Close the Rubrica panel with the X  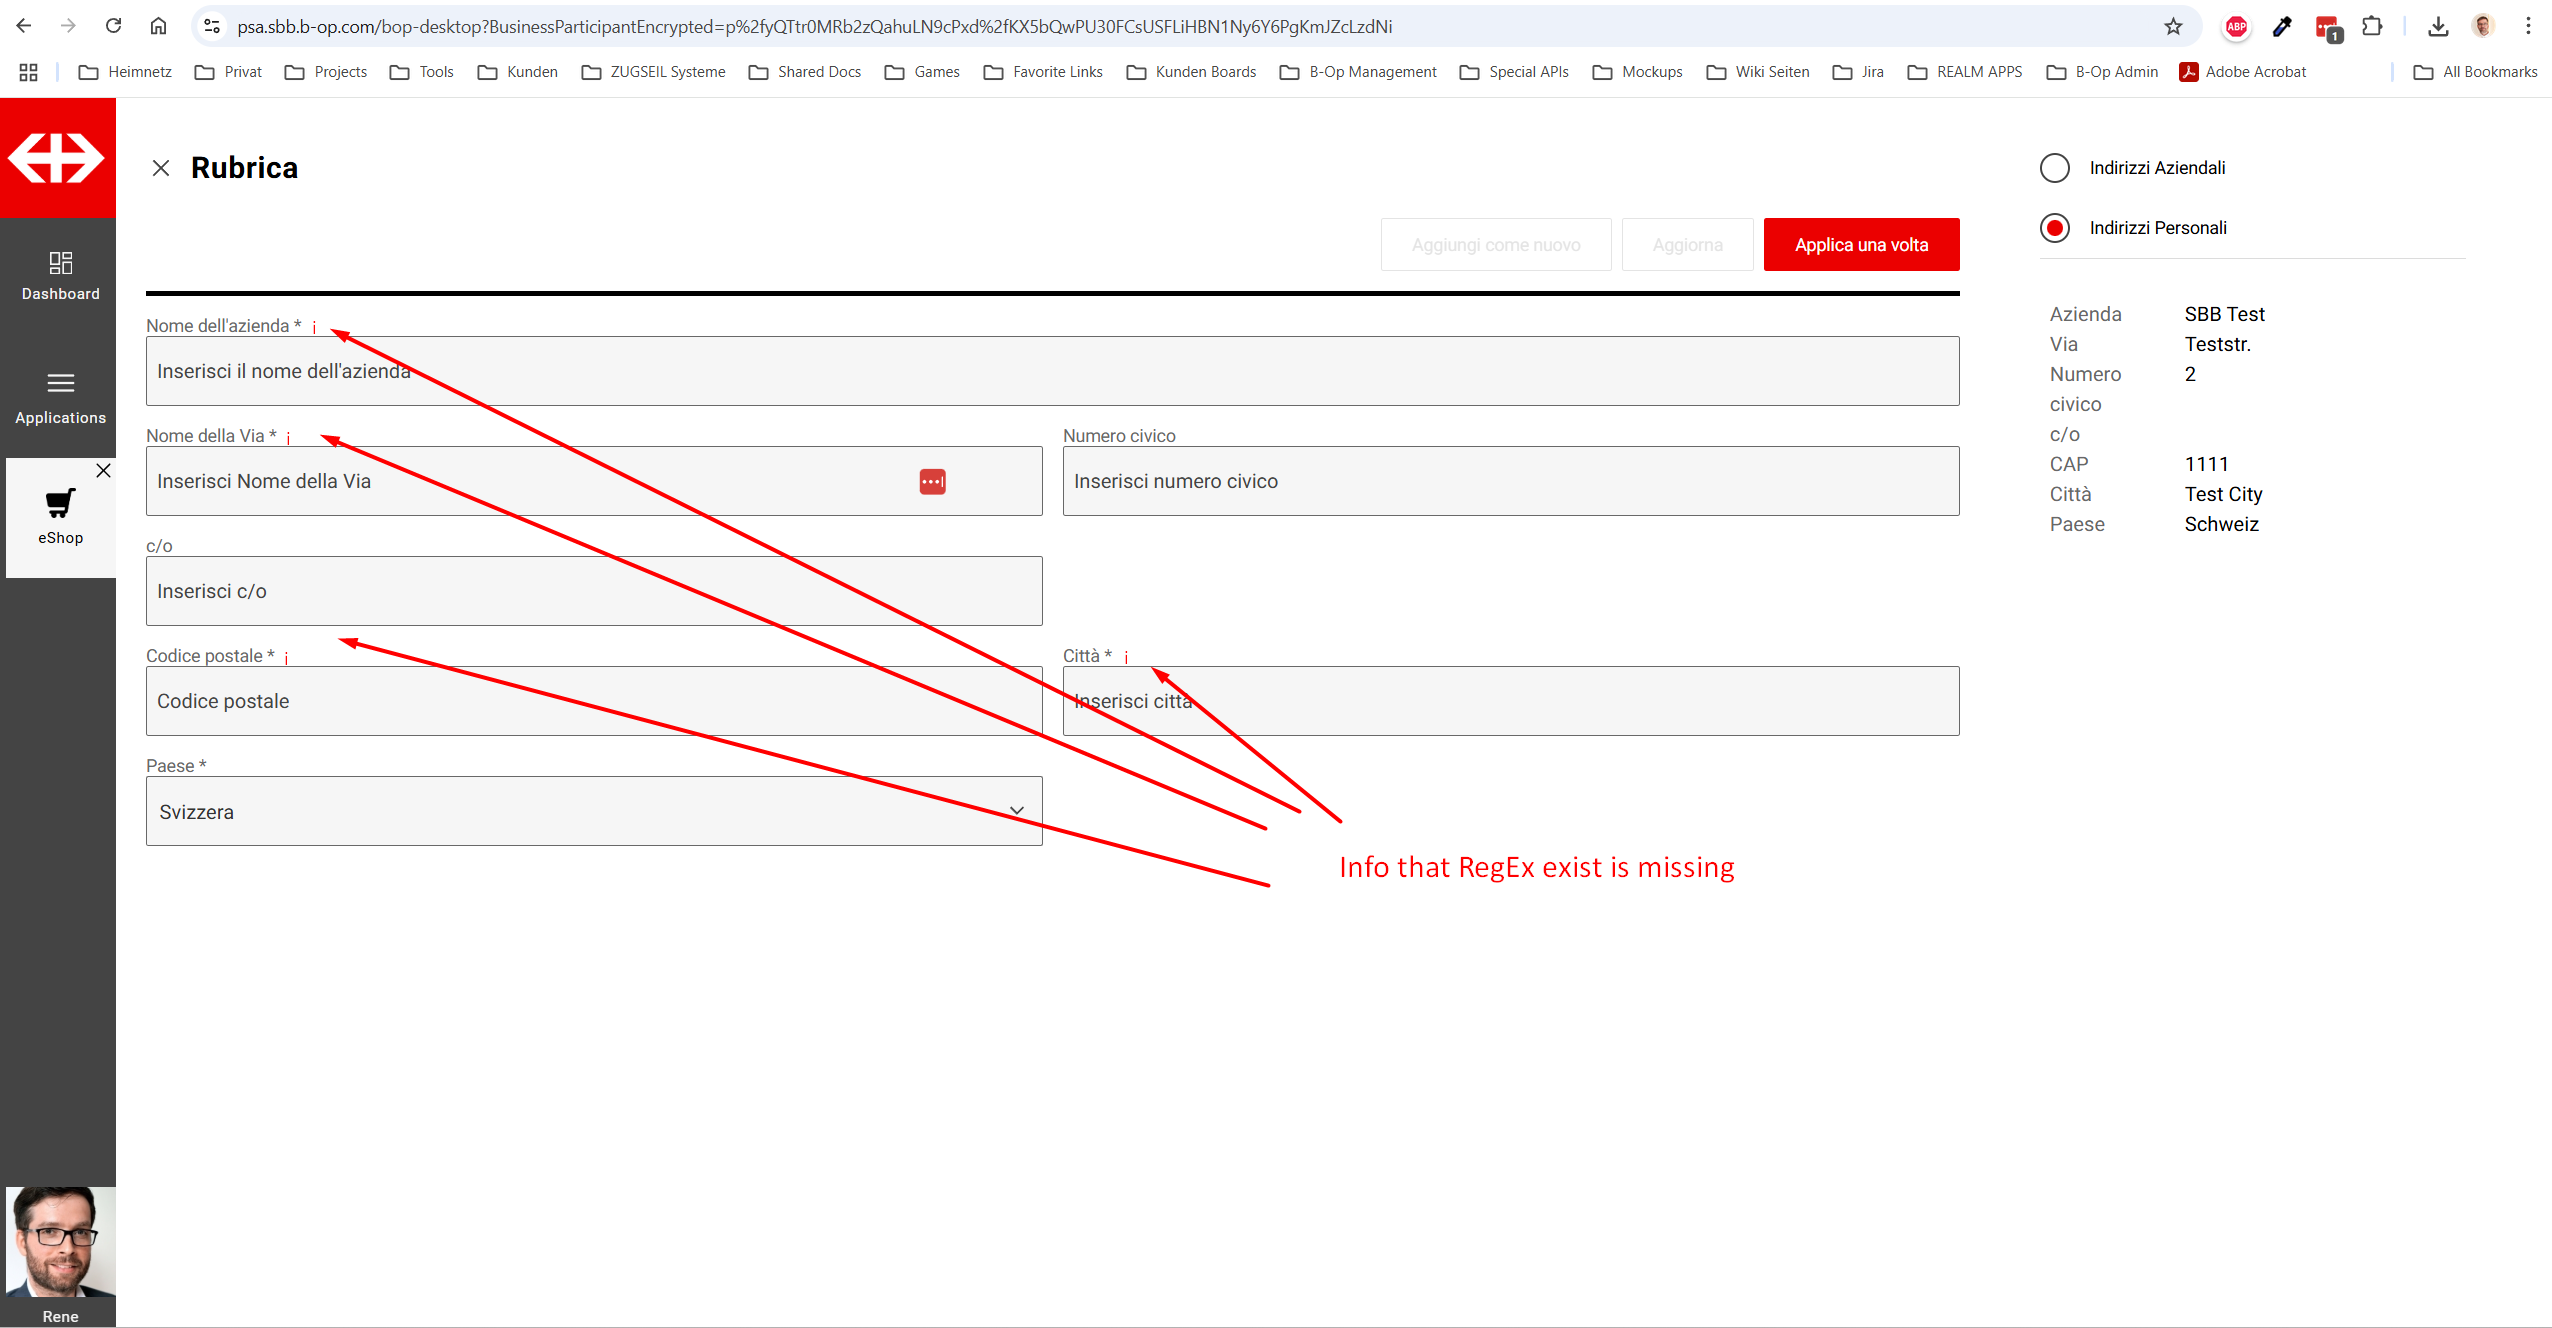coord(161,168)
